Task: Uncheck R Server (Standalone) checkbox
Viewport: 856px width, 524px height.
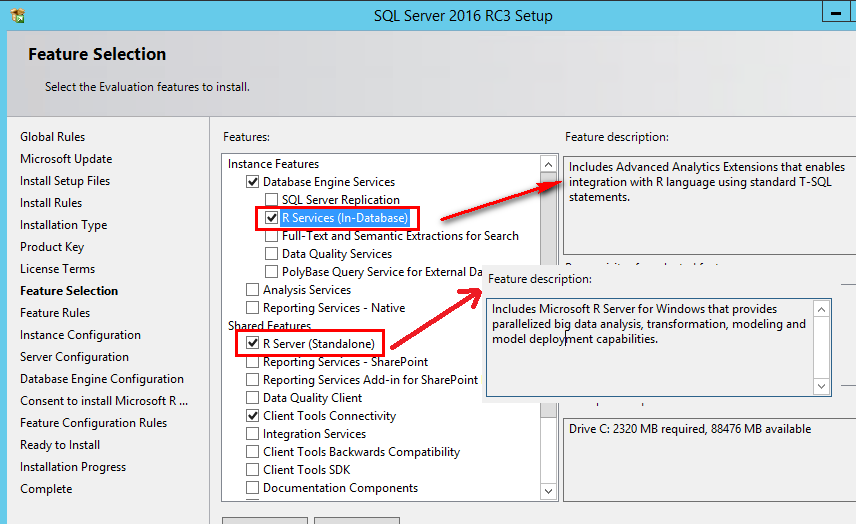Action: (x=252, y=343)
